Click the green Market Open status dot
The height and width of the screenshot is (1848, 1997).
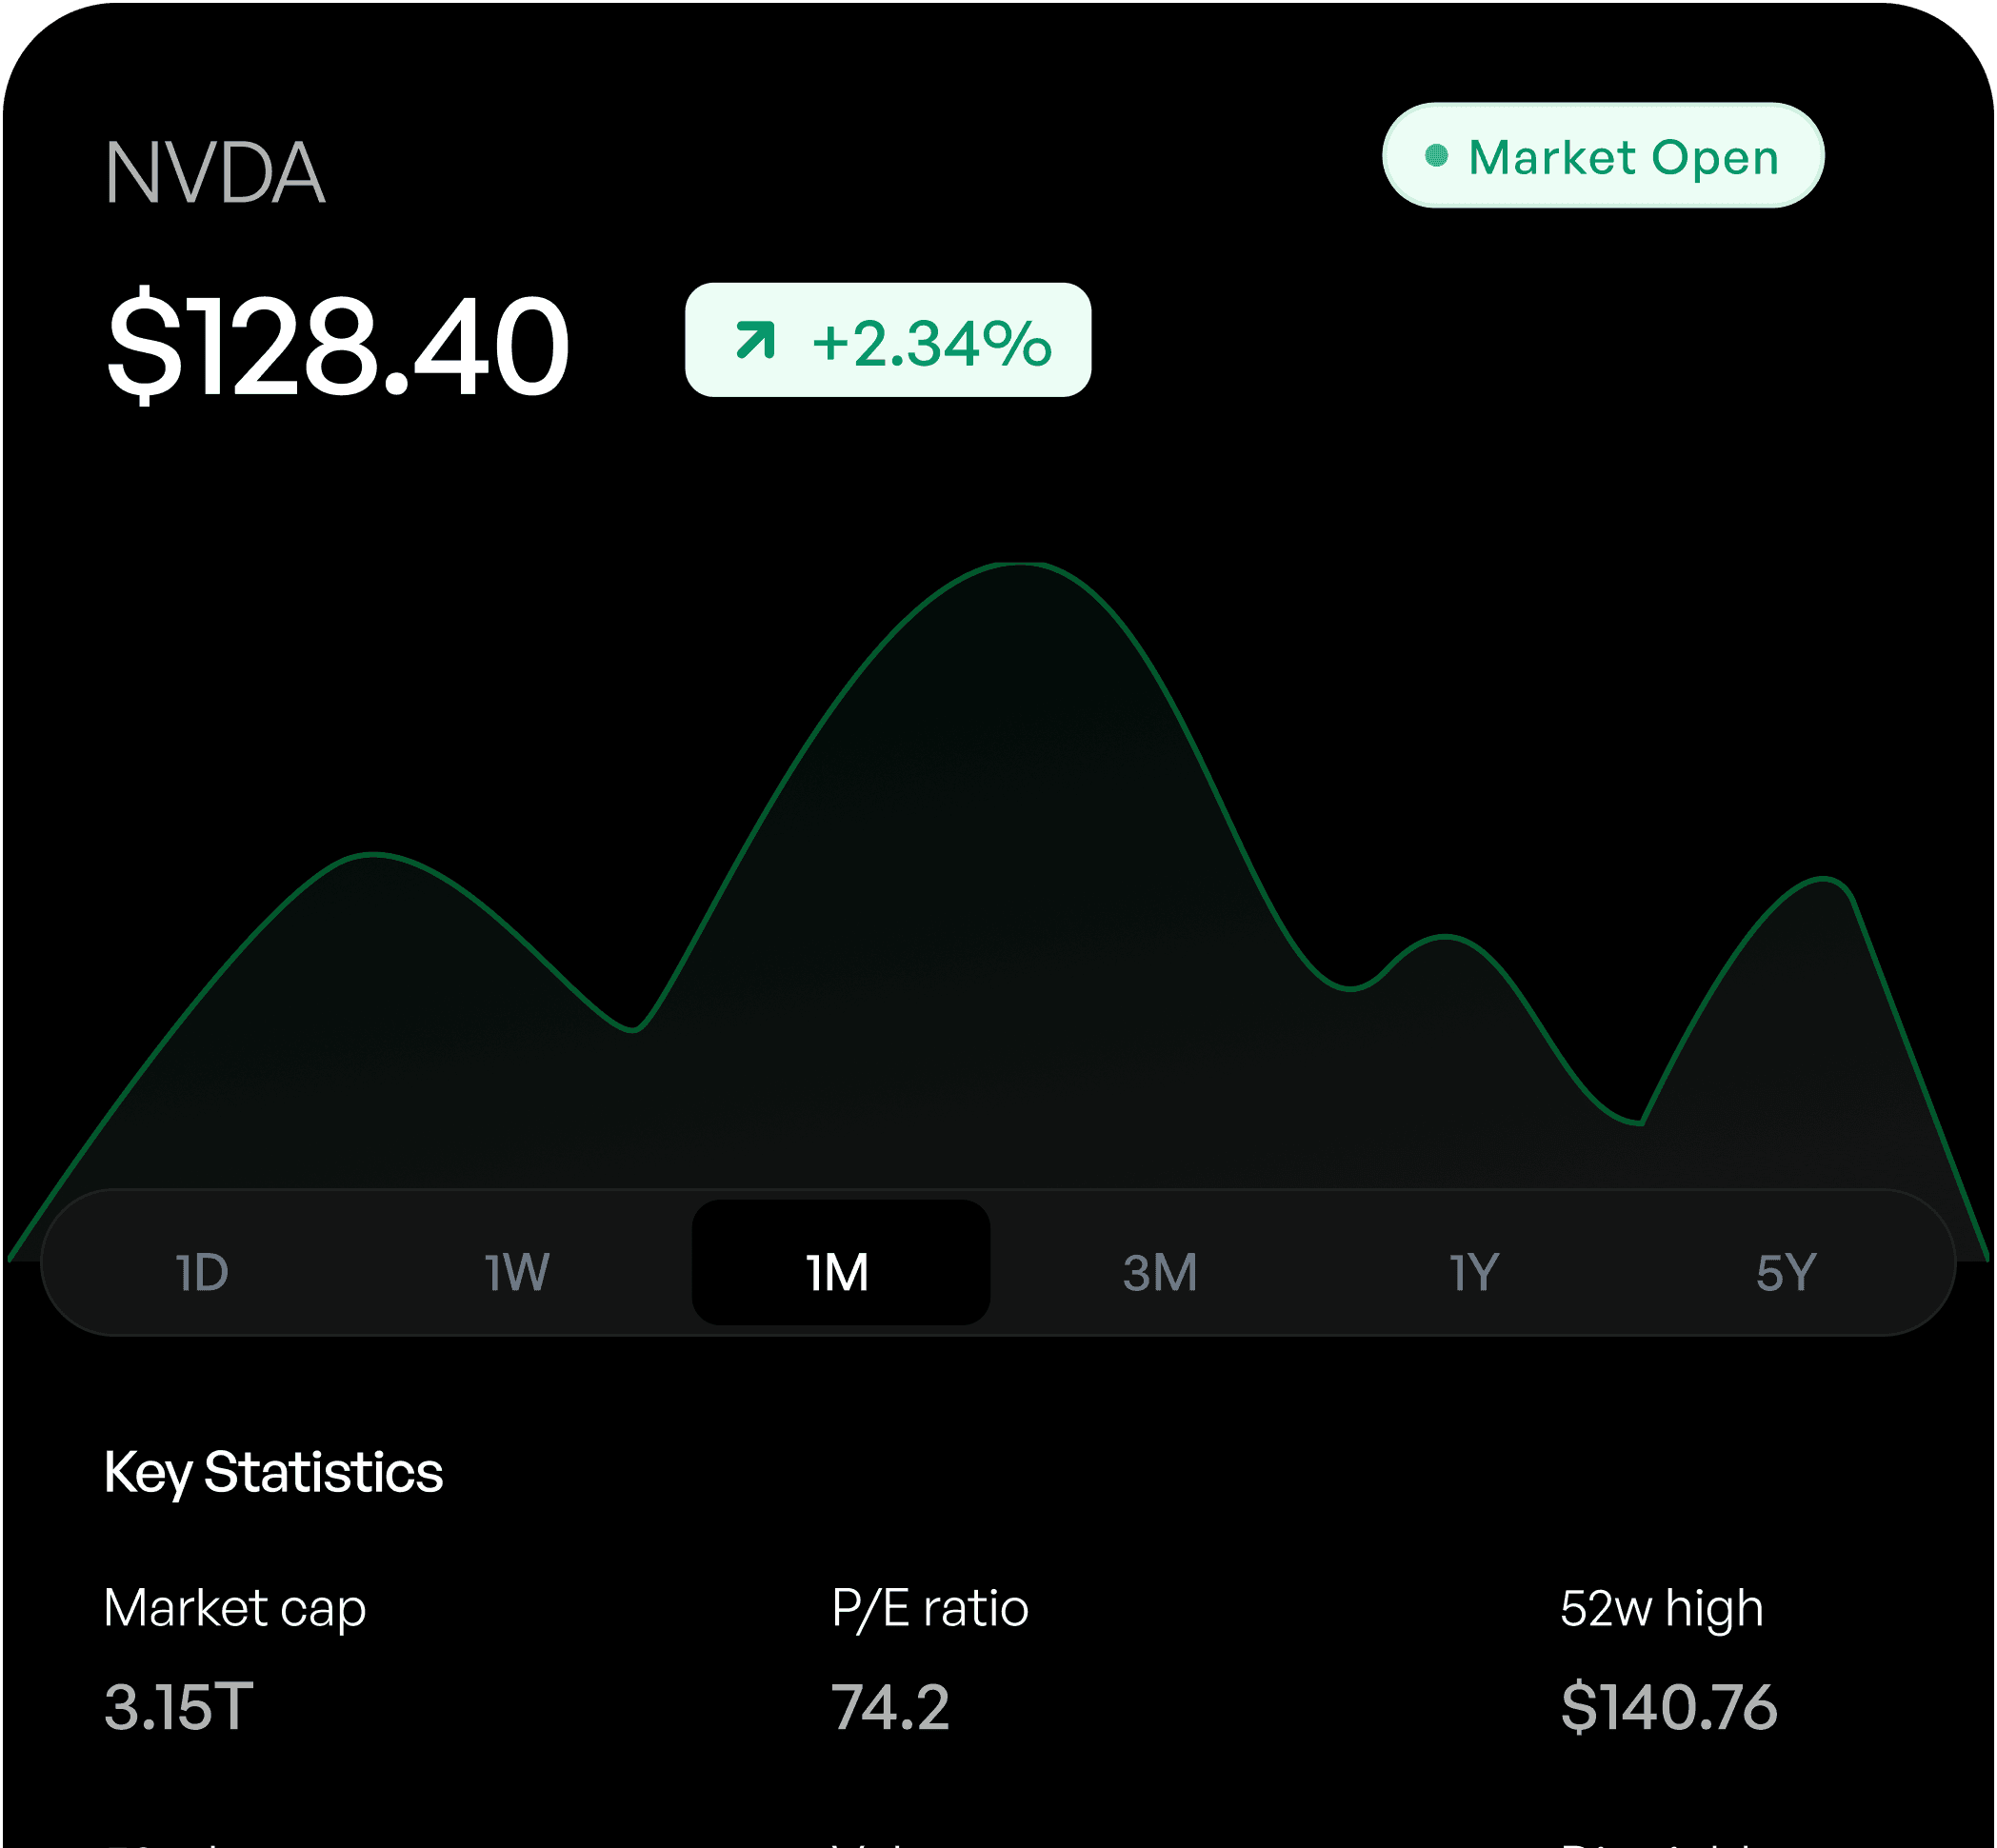click(x=1436, y=155)
